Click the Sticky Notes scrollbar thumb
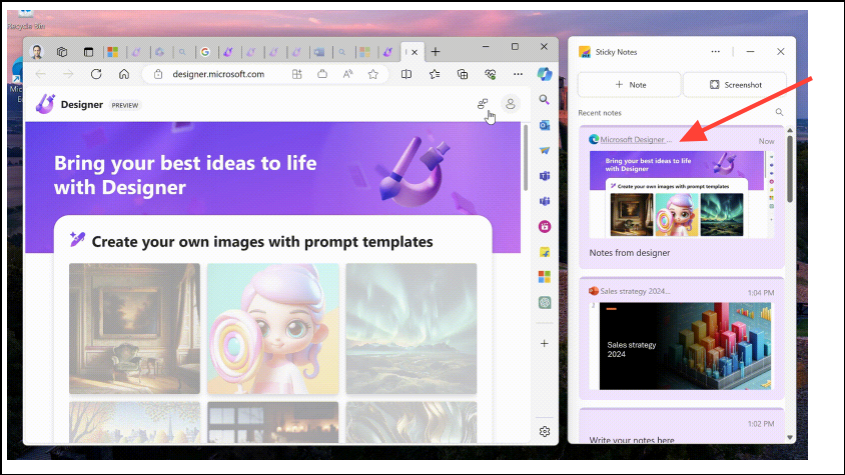The image size is (845, 475). tap(790, 169)
